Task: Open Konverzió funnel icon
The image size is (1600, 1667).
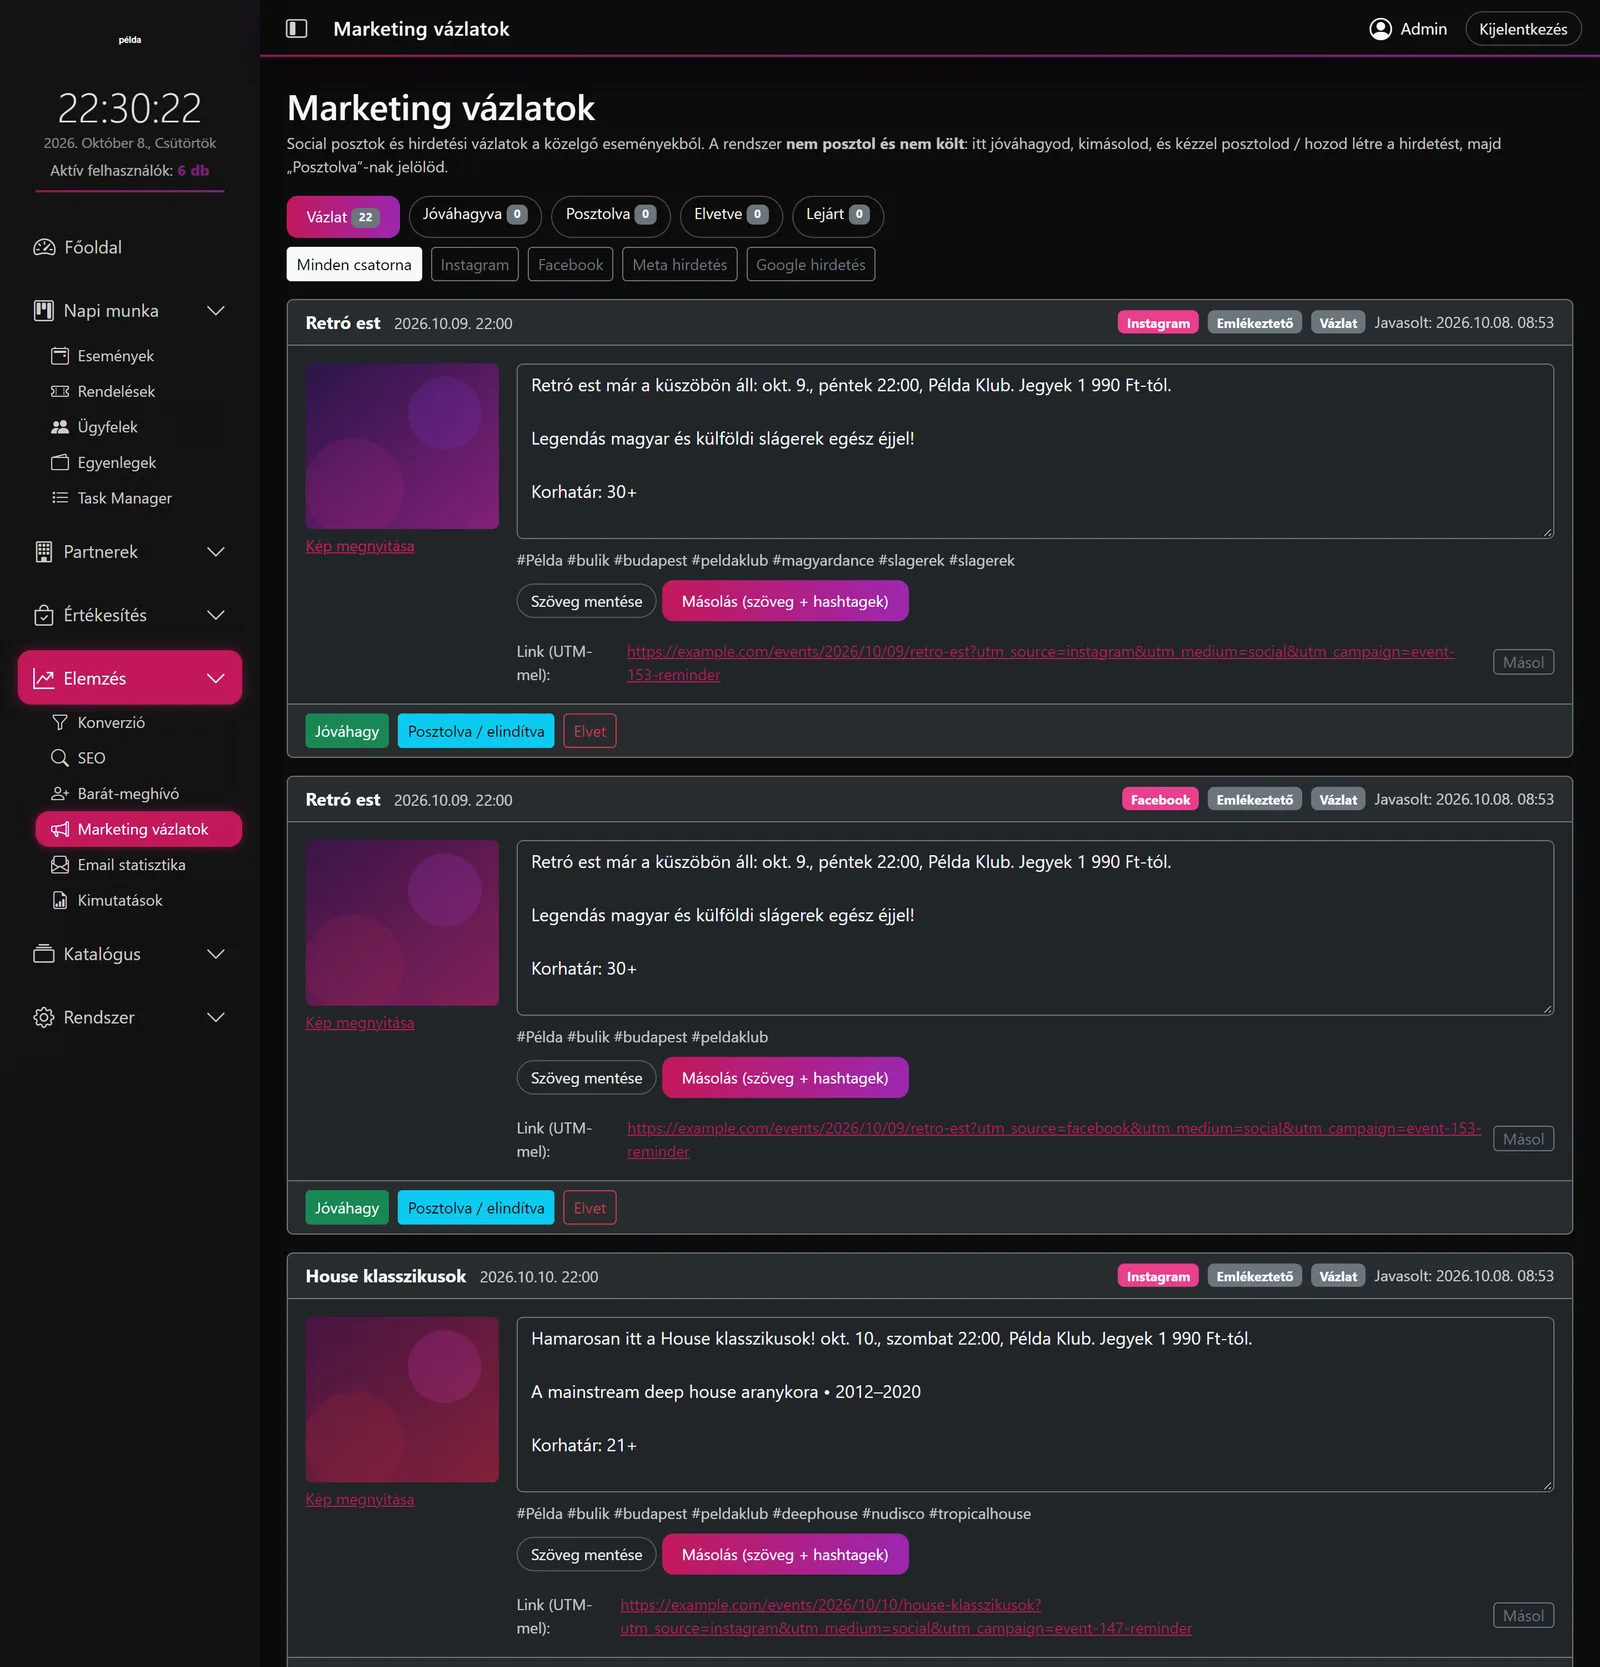Action: point(60,722)
